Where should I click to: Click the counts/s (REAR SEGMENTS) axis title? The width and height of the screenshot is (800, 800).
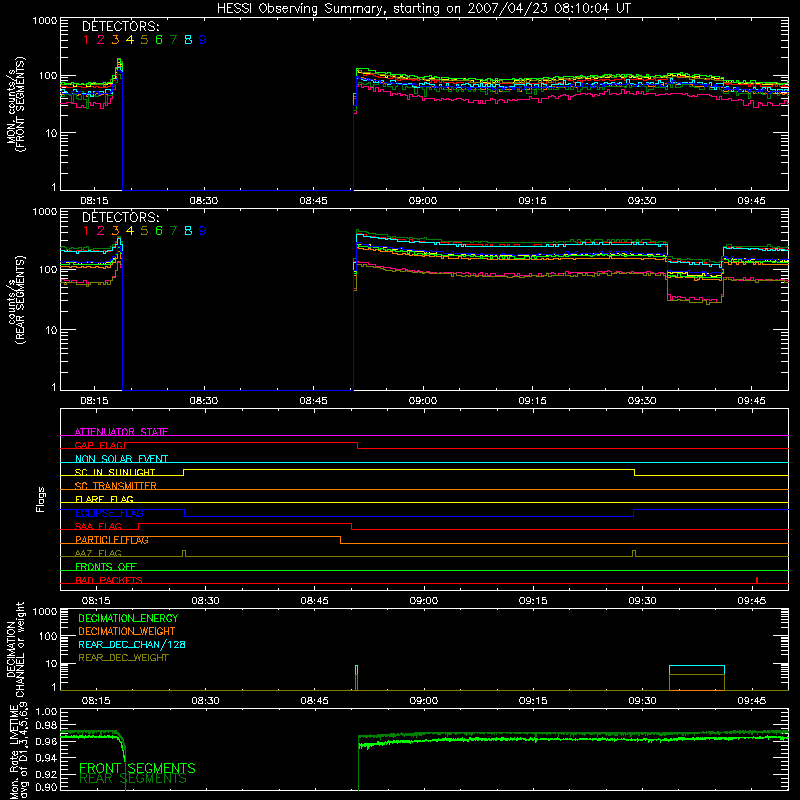pos(16,300)
